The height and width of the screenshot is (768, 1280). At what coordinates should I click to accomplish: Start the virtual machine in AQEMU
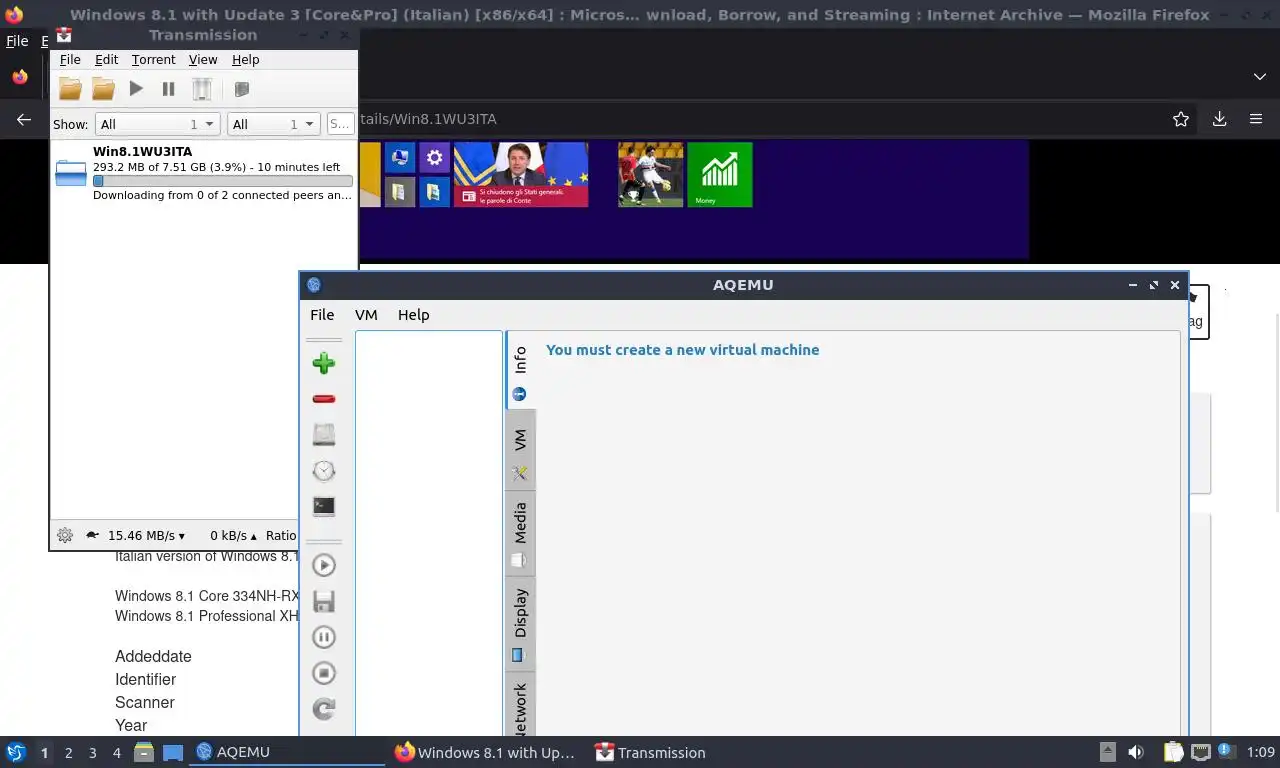tap(323, 565)
